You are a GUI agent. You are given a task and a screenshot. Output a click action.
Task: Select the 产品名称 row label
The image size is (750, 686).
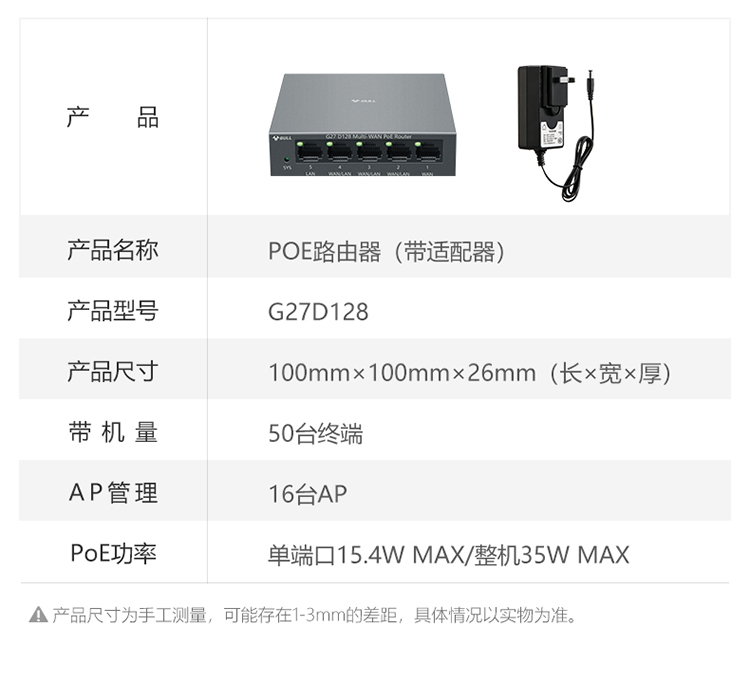113,250
